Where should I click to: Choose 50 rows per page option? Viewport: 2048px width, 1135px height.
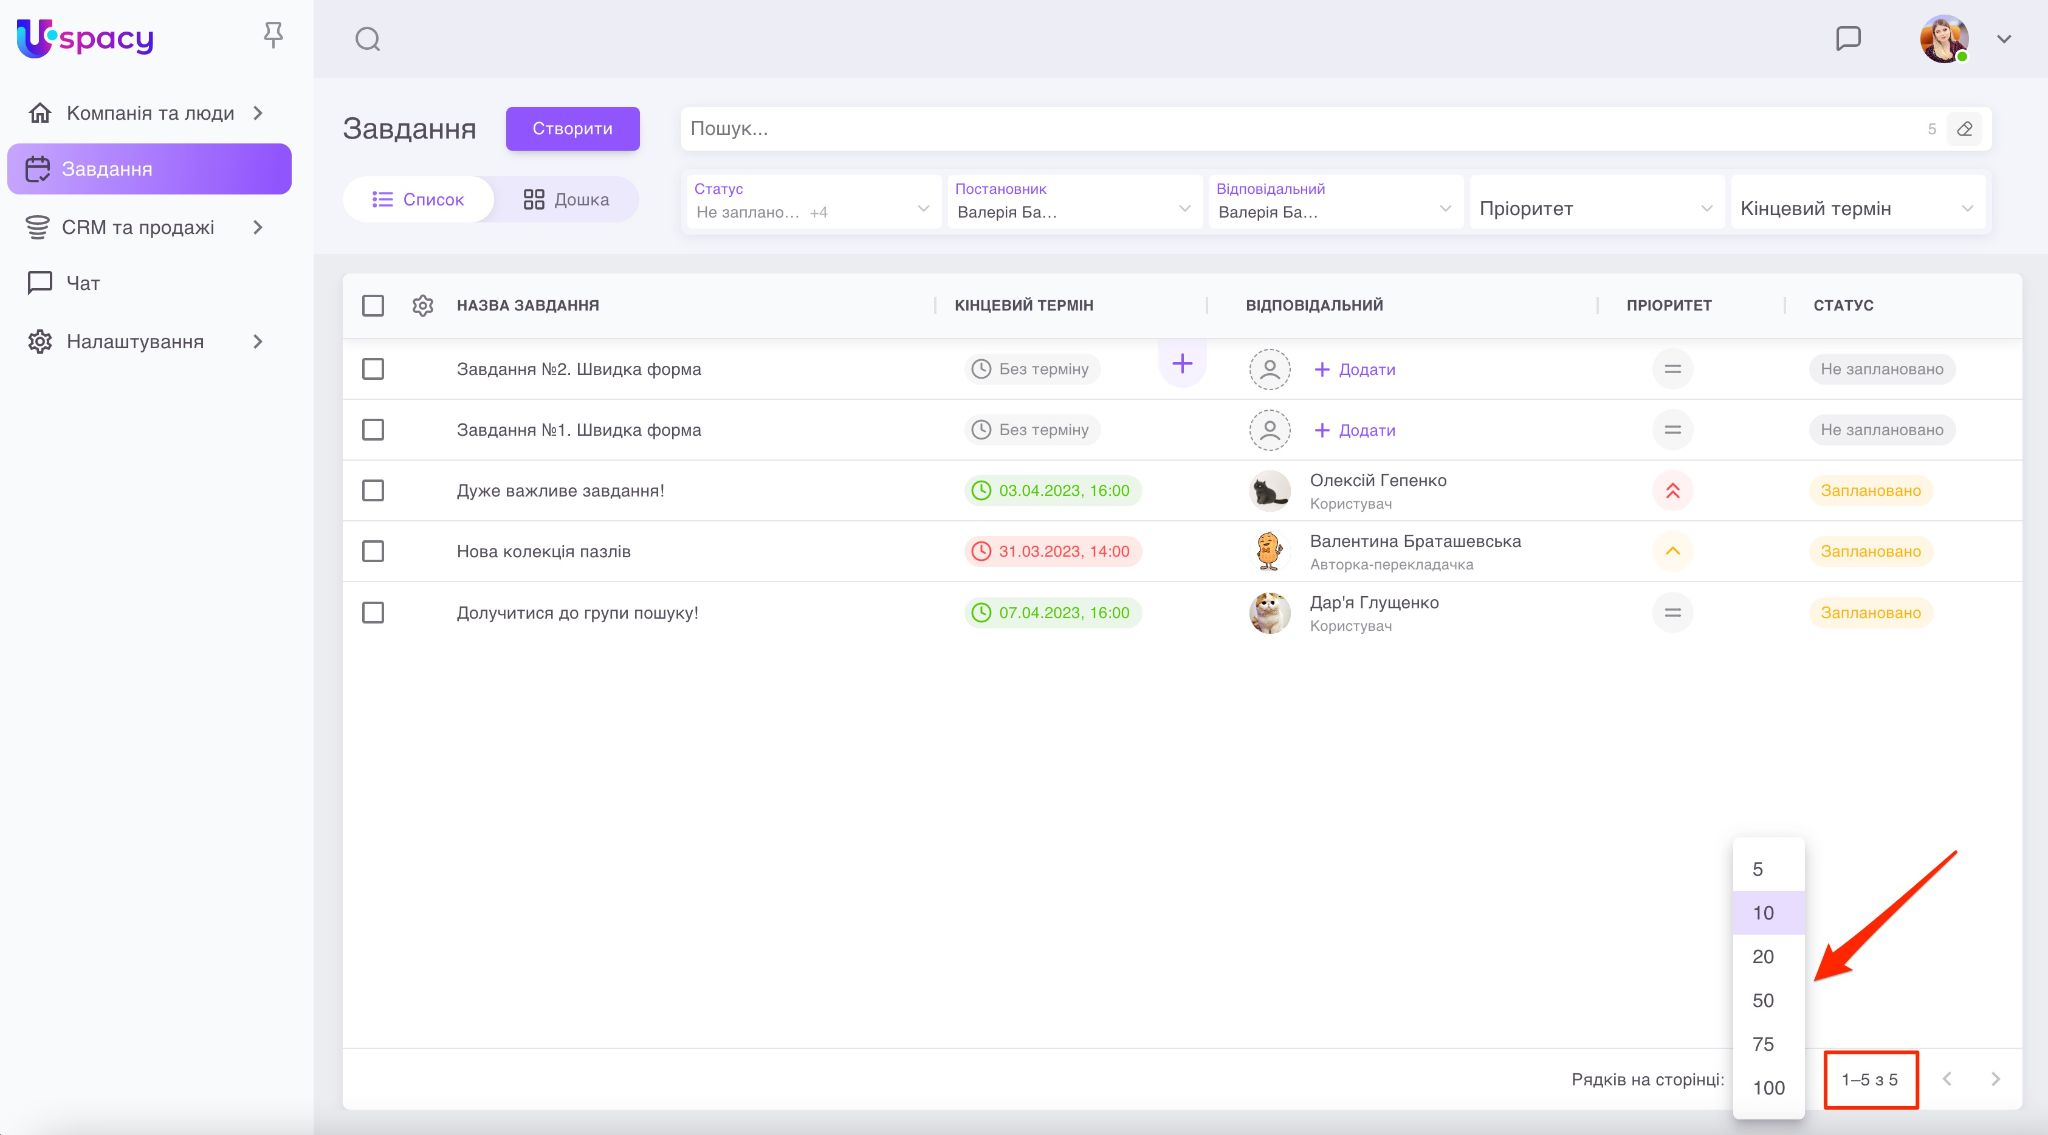[1764, 1000]
